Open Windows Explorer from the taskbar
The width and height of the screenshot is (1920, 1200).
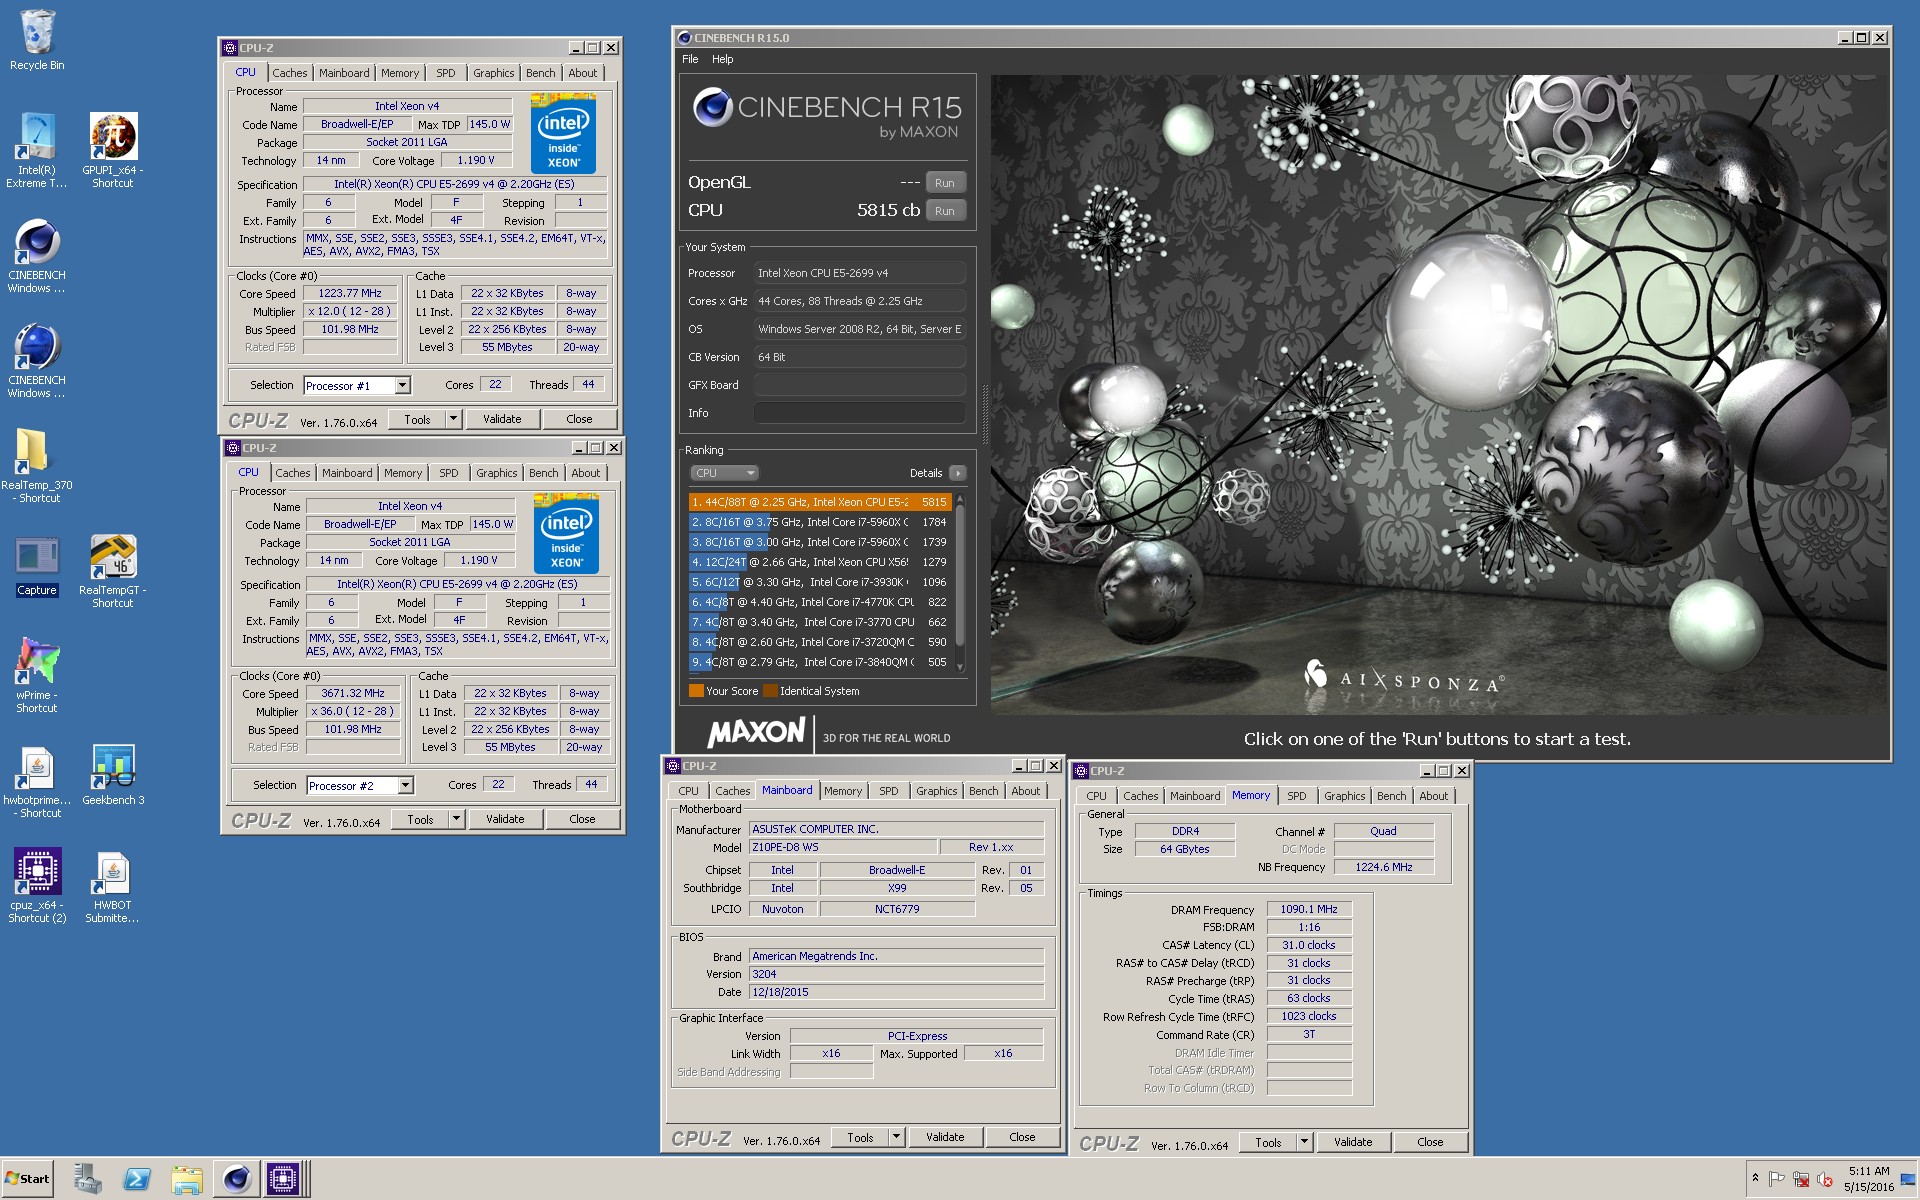coord(187,1180)
